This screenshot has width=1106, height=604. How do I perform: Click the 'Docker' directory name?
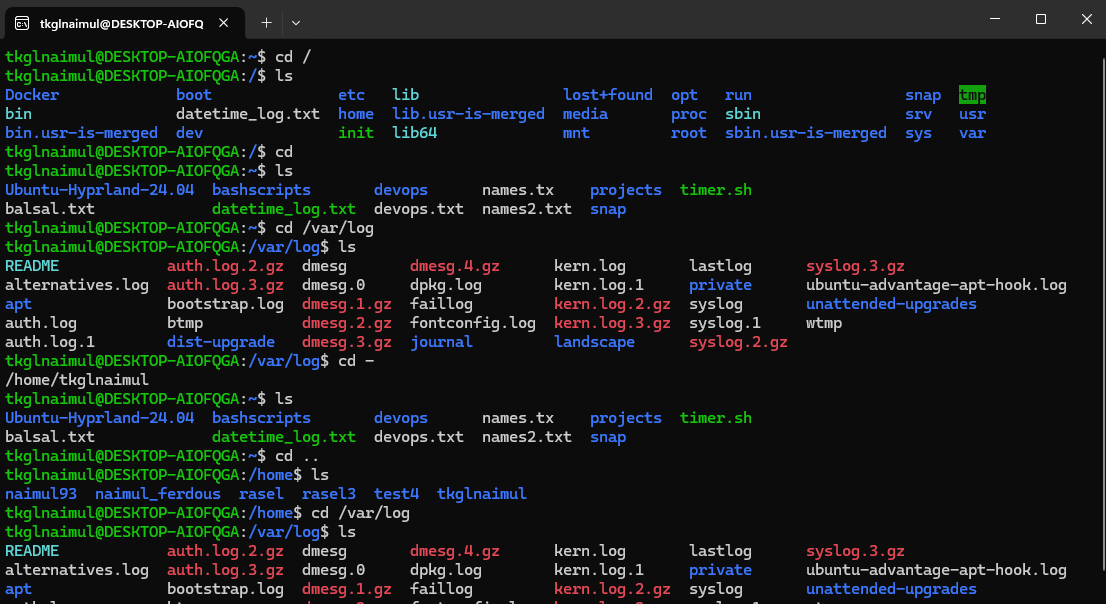[32, 95]
